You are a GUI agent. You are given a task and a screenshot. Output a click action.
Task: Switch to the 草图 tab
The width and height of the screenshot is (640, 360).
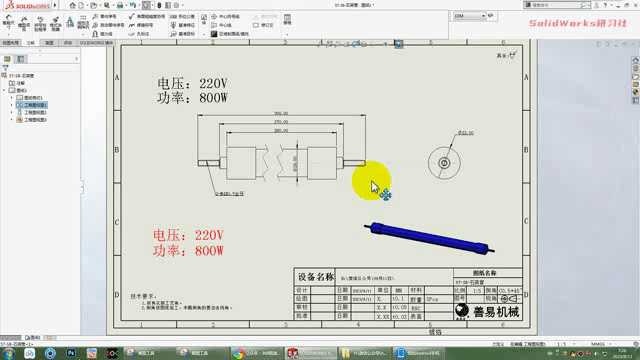[49, 43]
